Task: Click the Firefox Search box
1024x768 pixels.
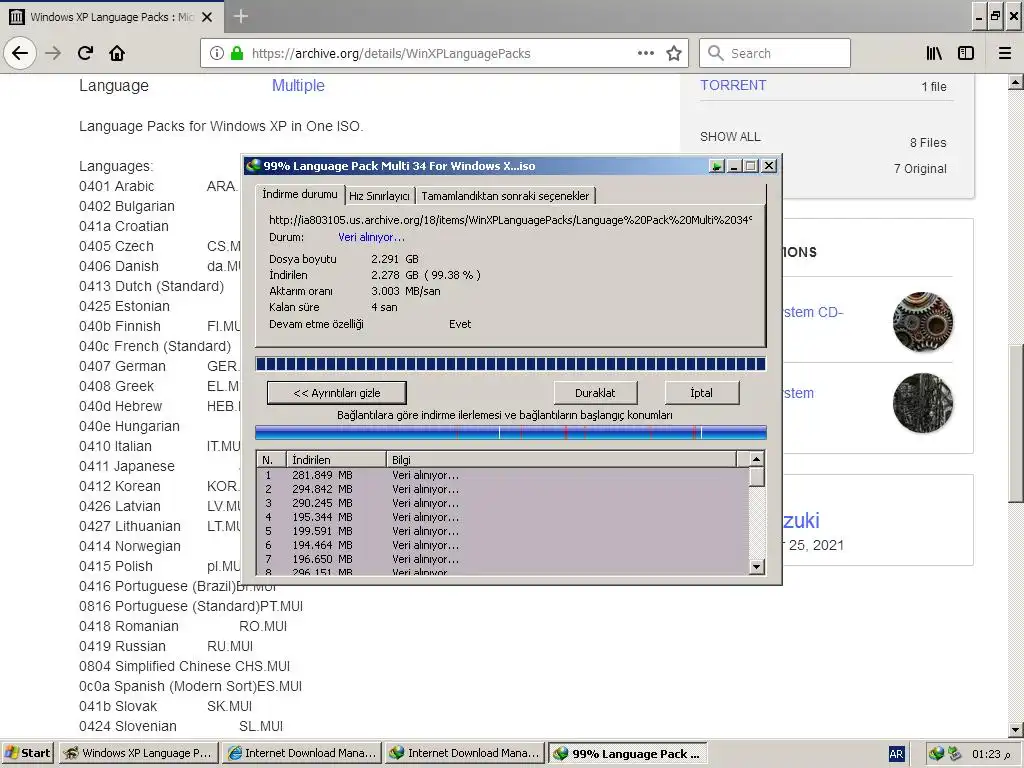Action: pyautogui.click(x=775, y=53)
